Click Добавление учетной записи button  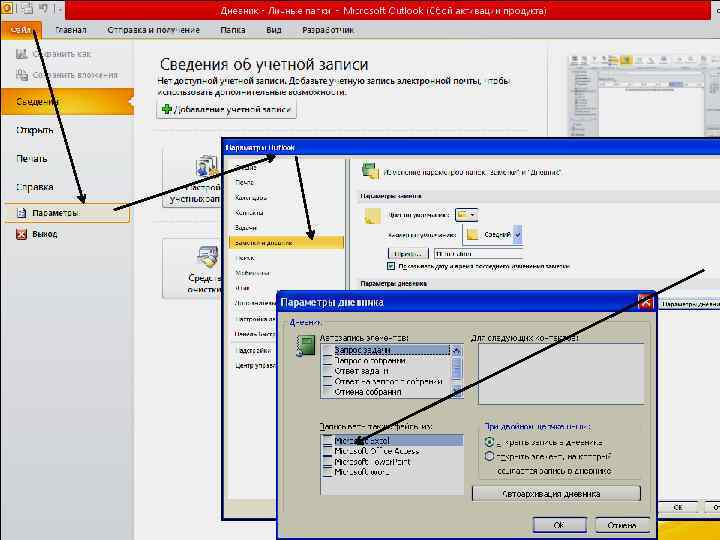pyautogui.click(x=226, y=109)
